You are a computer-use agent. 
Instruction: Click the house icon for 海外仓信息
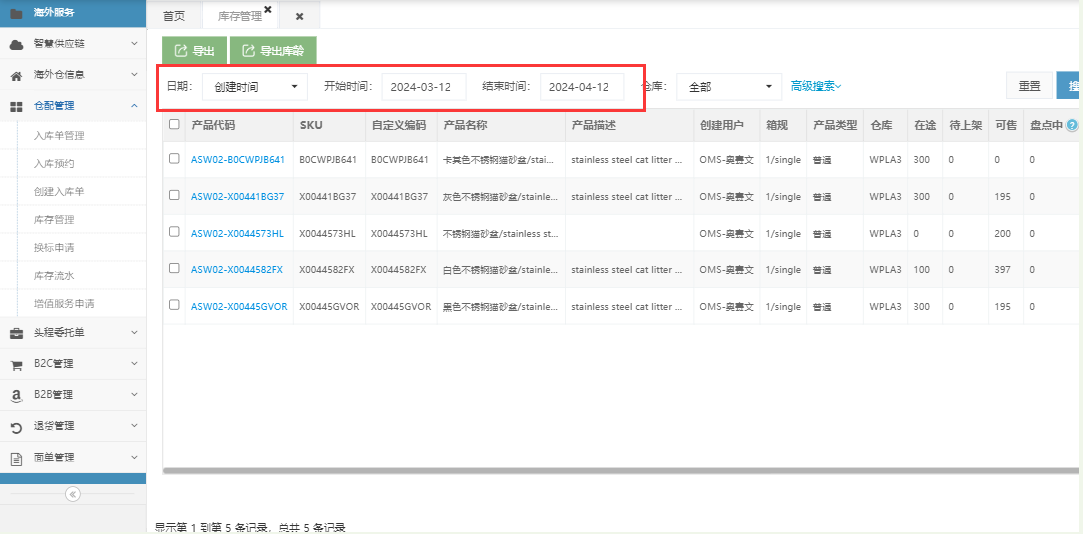click(x=16, y=75)
